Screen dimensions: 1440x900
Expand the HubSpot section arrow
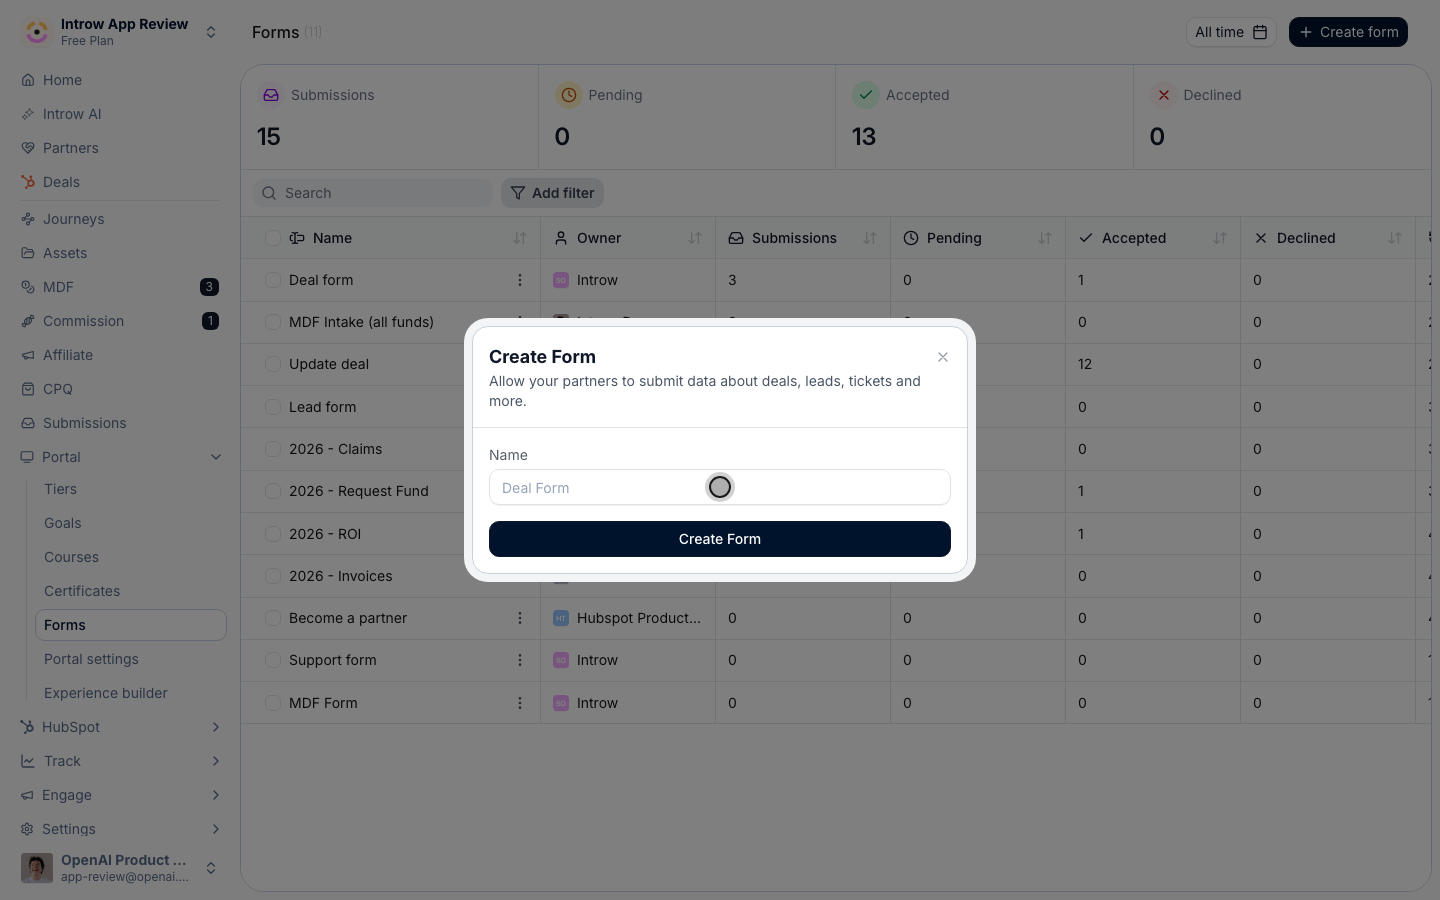pyautogui.click(x=216, y=727)
